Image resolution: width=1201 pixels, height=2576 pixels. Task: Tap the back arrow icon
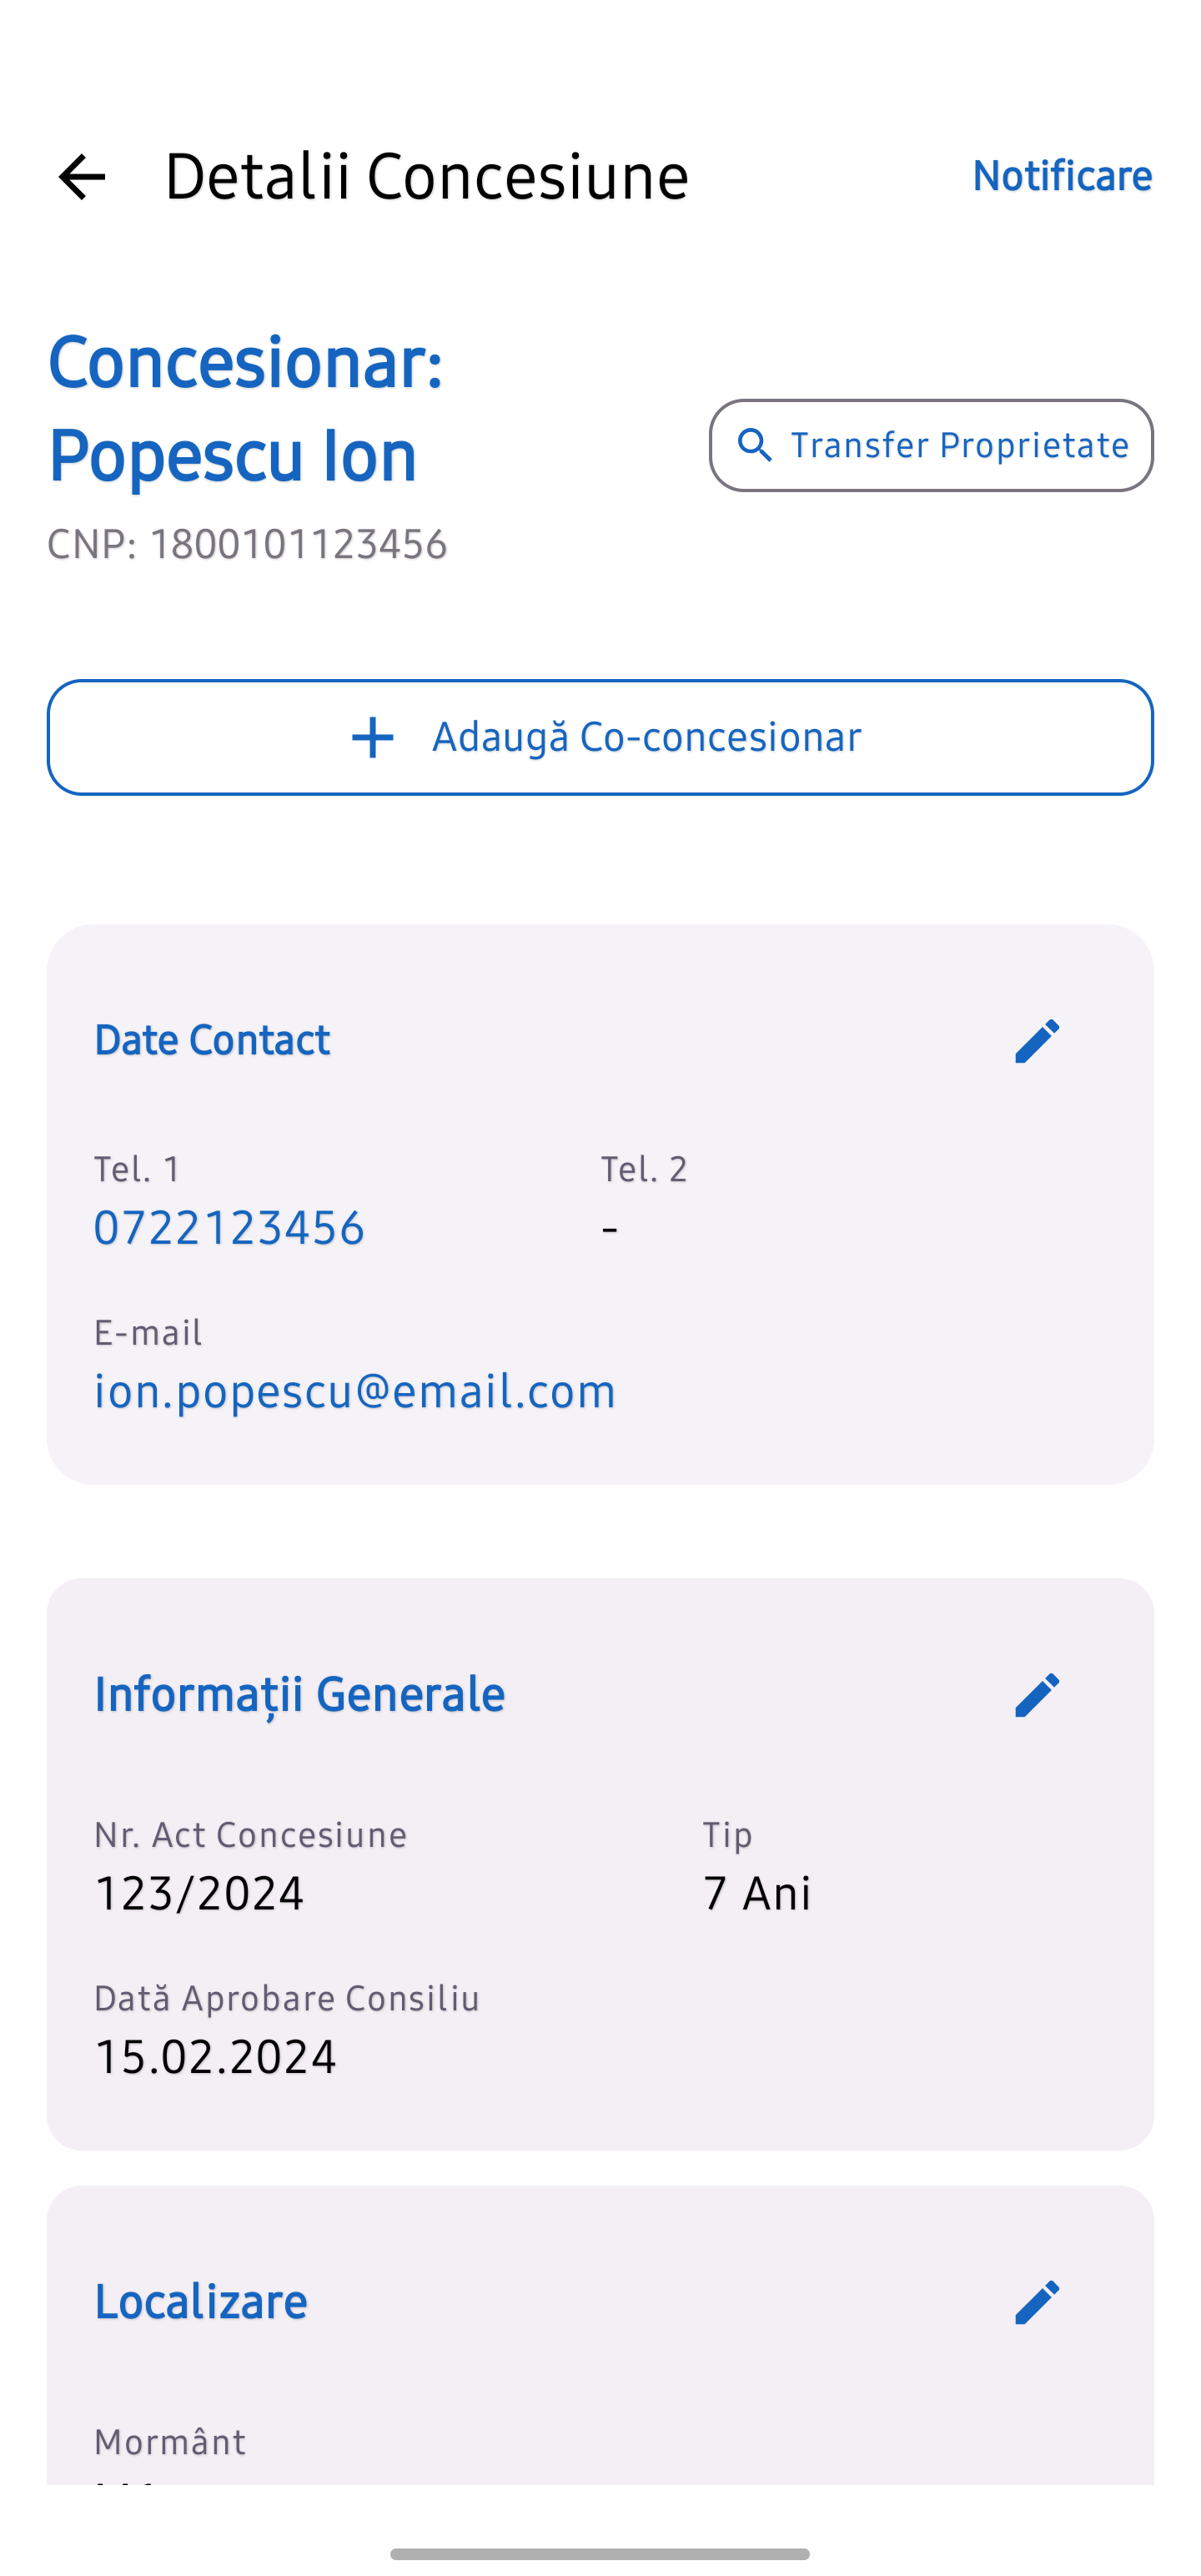(x=82, y=177)
